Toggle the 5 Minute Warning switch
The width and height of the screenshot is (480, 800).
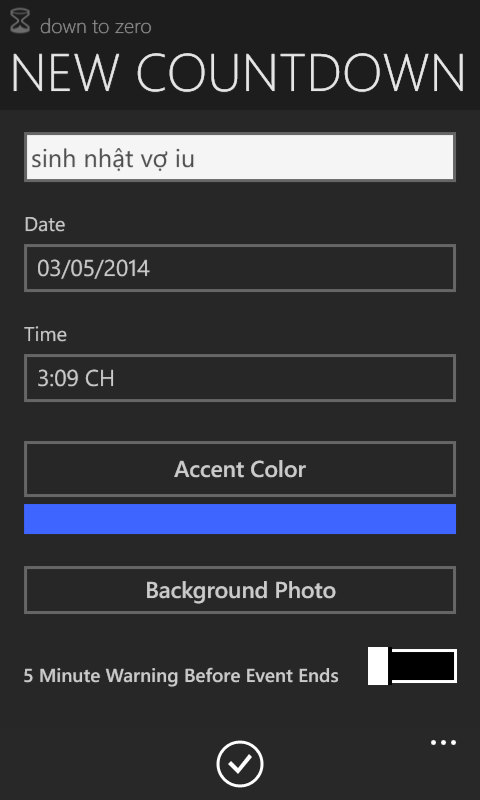412,666
